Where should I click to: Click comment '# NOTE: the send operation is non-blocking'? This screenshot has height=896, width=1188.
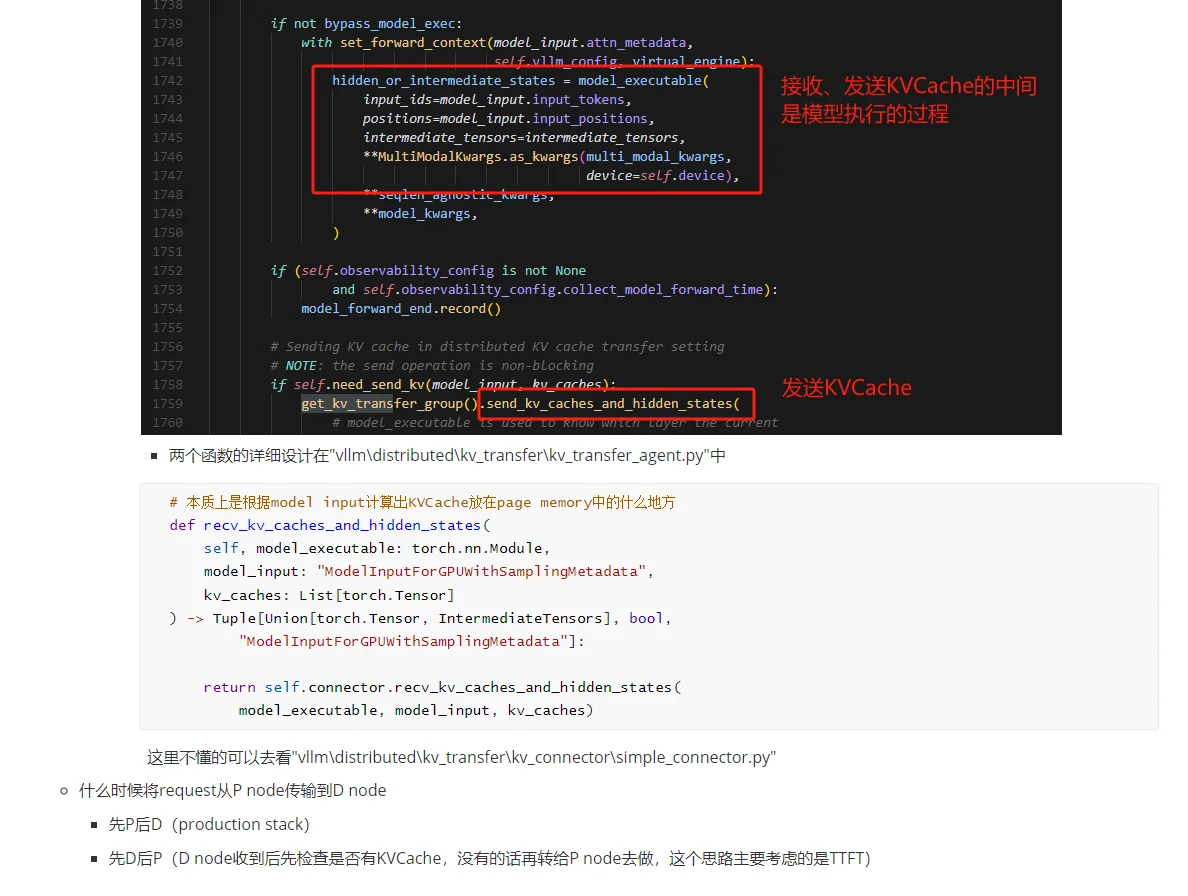(x=432, y=365)
